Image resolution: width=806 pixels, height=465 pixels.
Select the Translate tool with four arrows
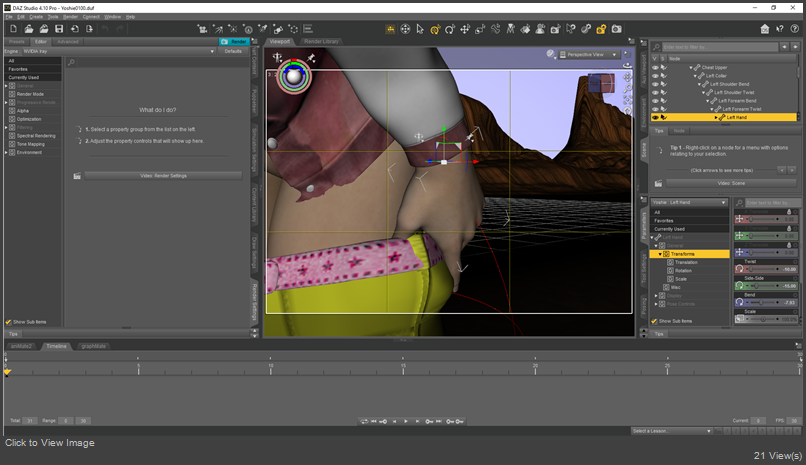(465, 29)
